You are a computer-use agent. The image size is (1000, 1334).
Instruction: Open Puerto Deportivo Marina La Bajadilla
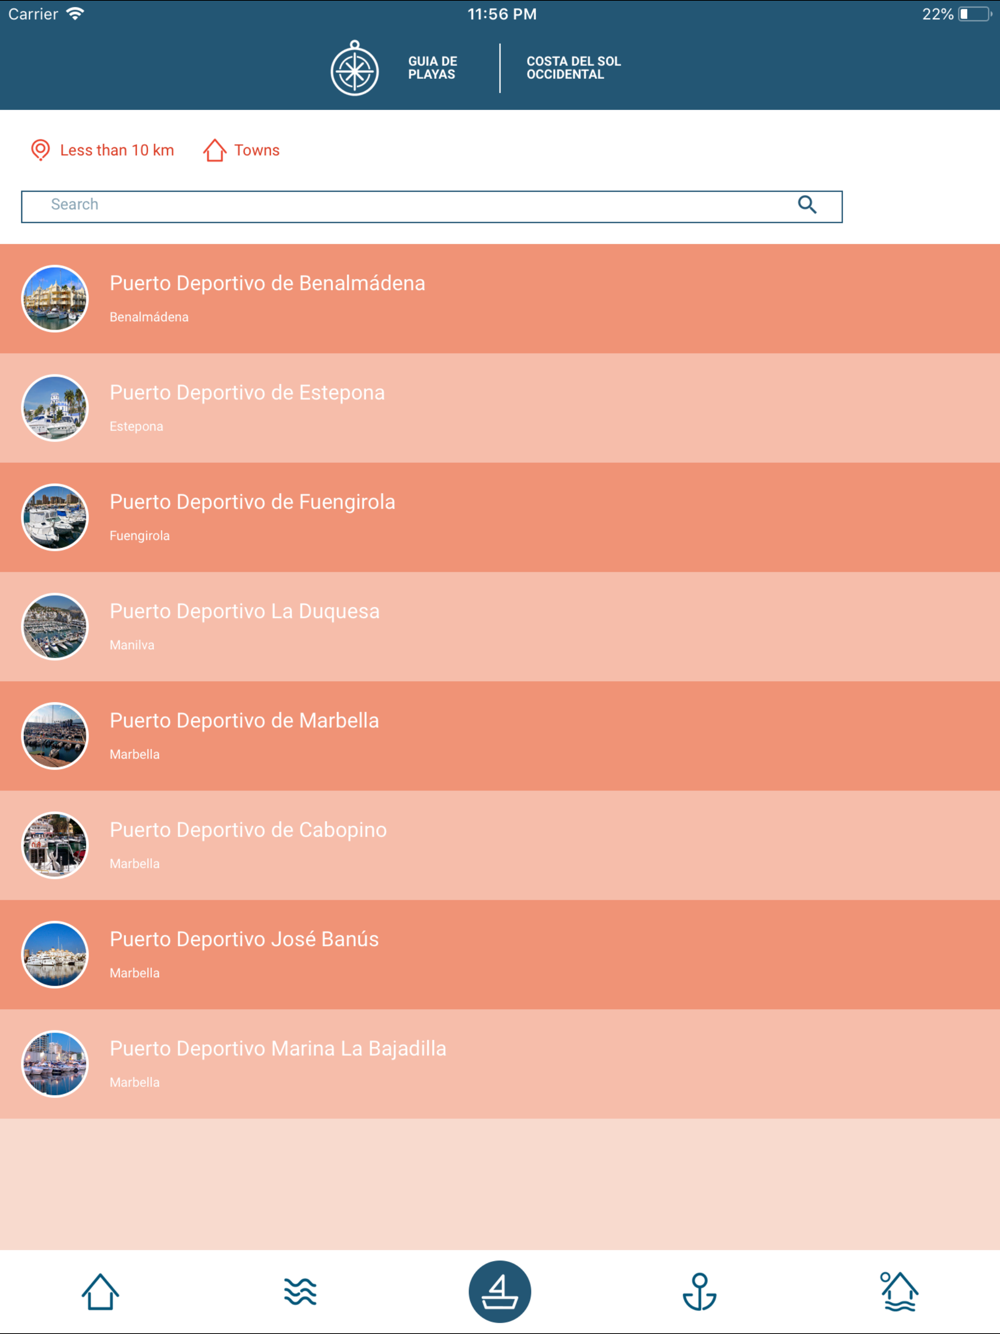tap(500, 1064)
